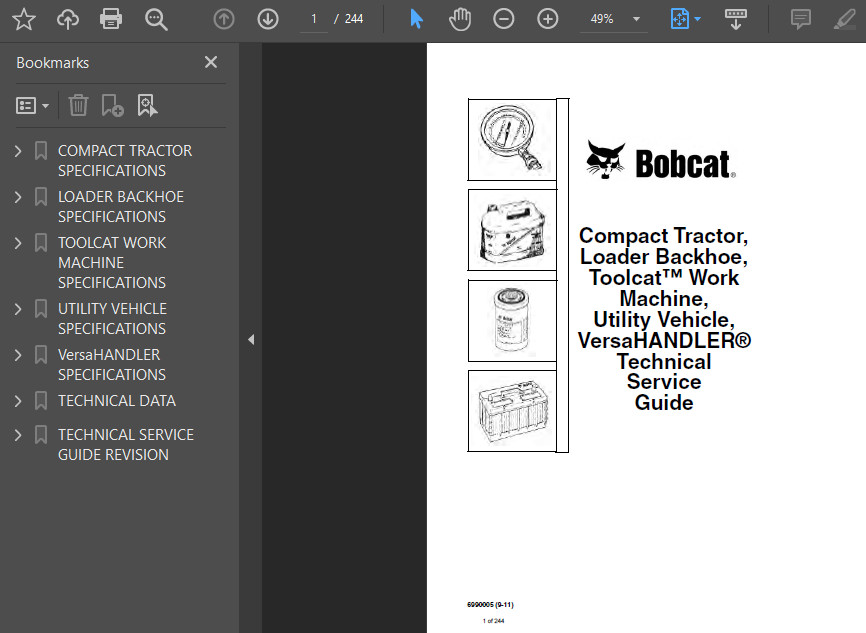Open TECHNICAL SERVICE GUIDE REVISION bookmark
Image resolution: width=866 pixels, height=633 pixels.
point(126,445)
